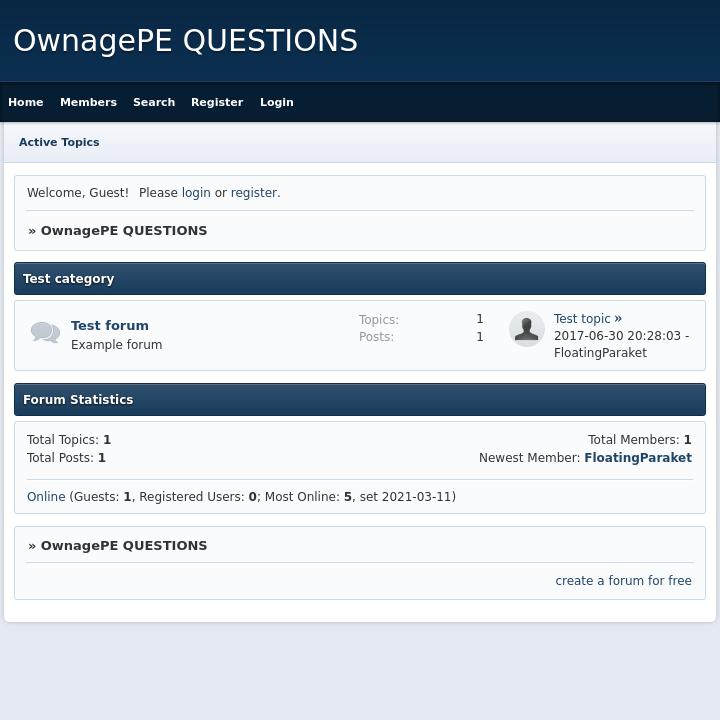Open the Online users link

pos(46,497)
